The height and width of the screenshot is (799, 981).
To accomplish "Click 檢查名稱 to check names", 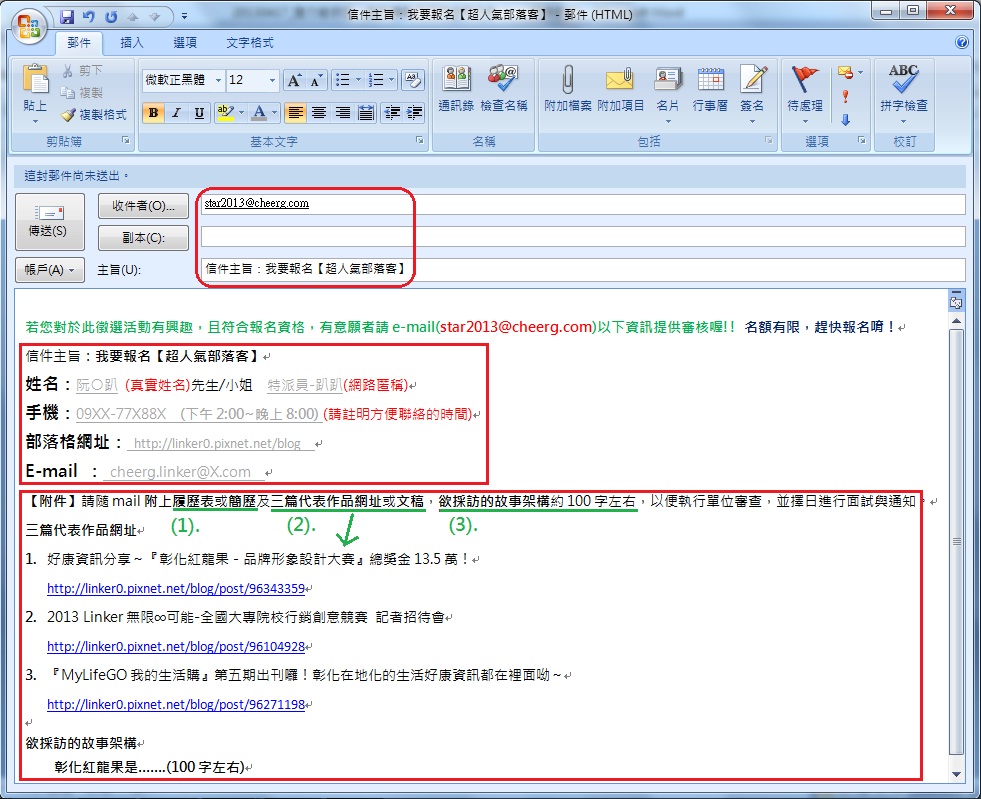I will click(504, 89).
